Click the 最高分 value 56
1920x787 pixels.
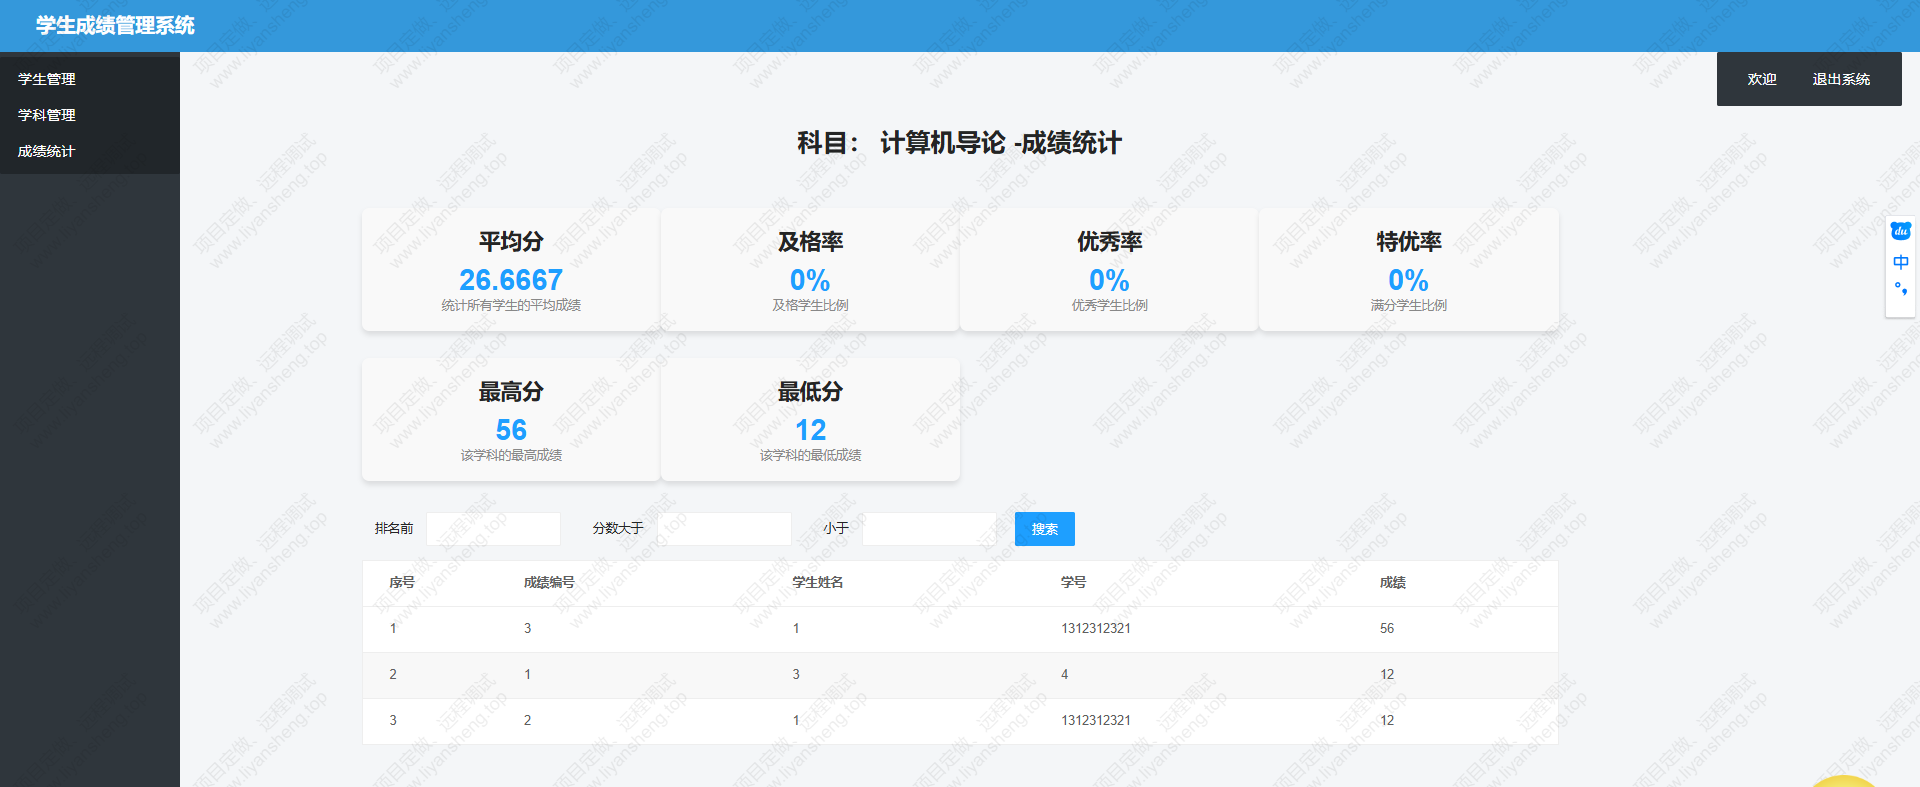(511, 430)
